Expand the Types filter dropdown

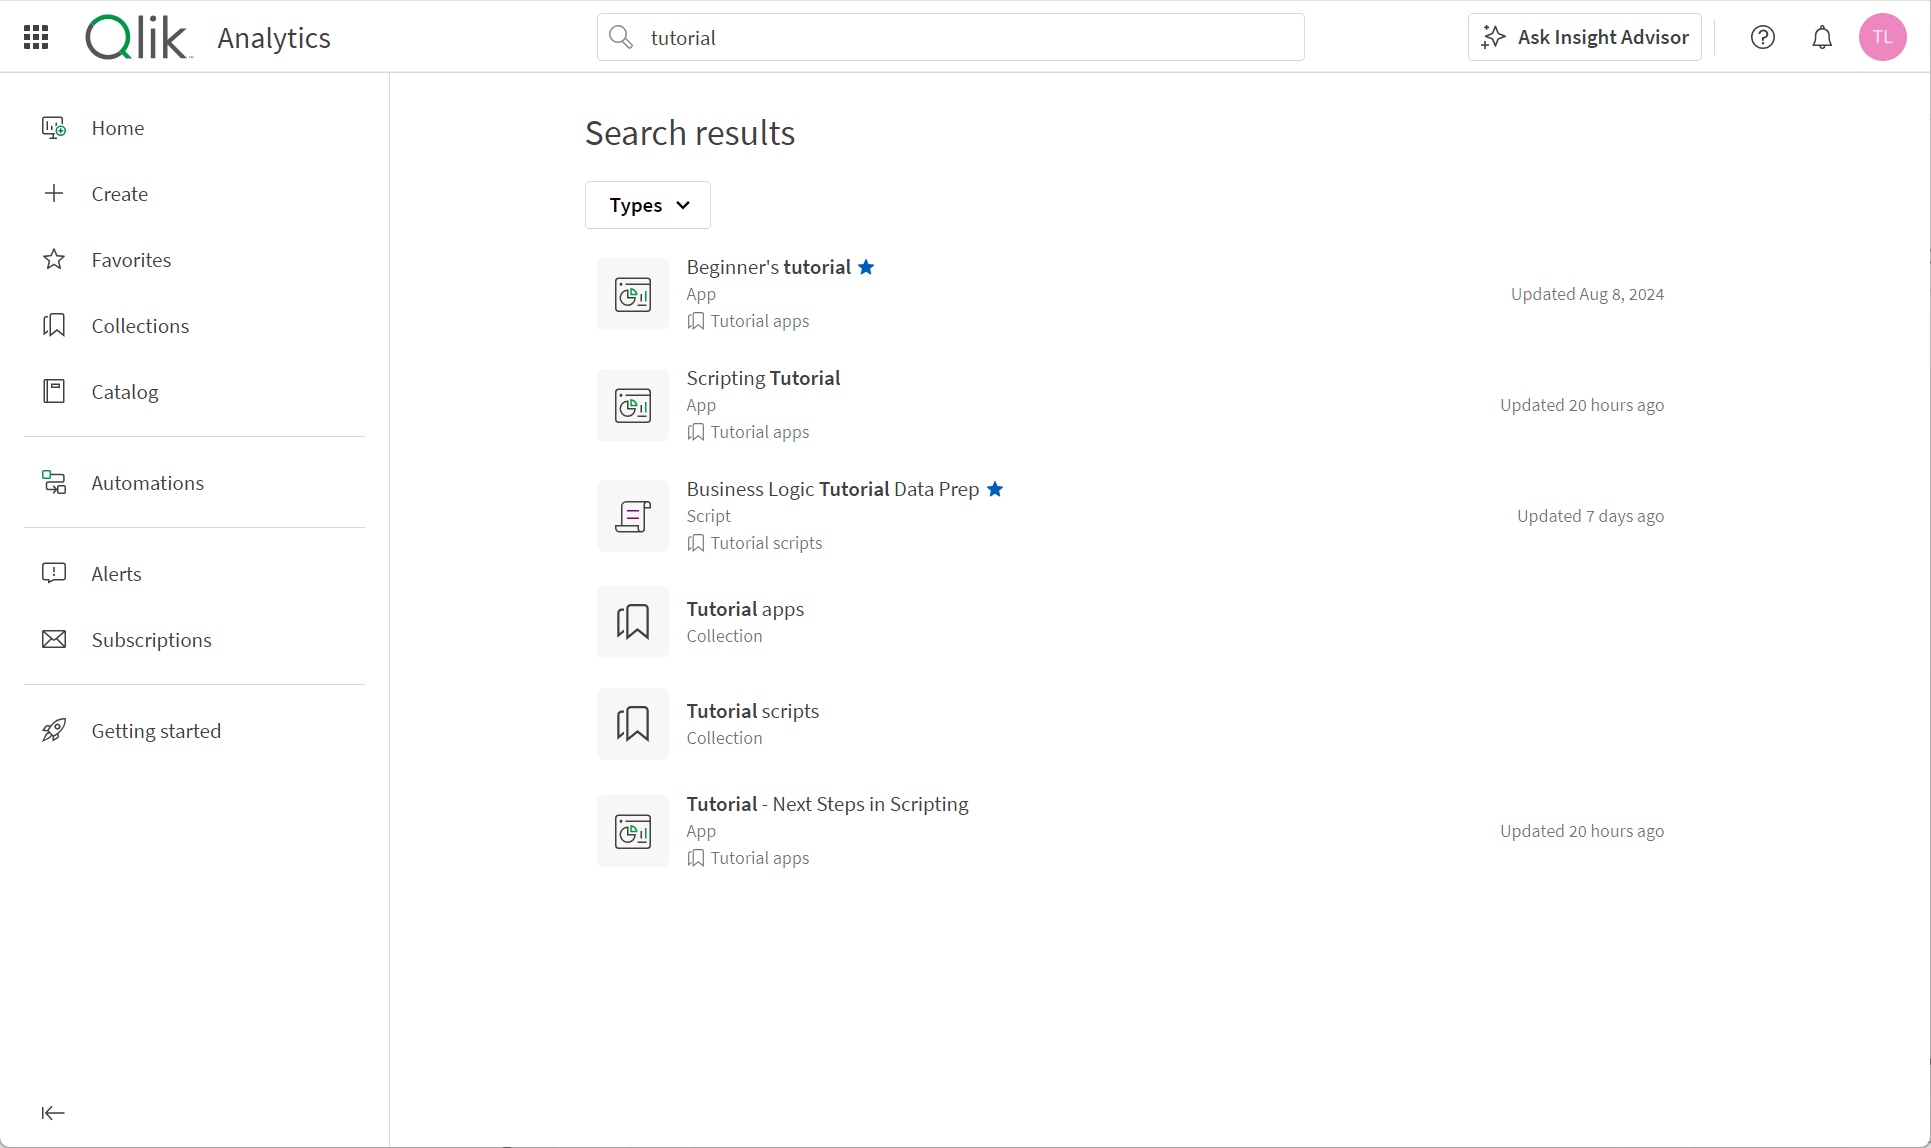coord(648,205)
